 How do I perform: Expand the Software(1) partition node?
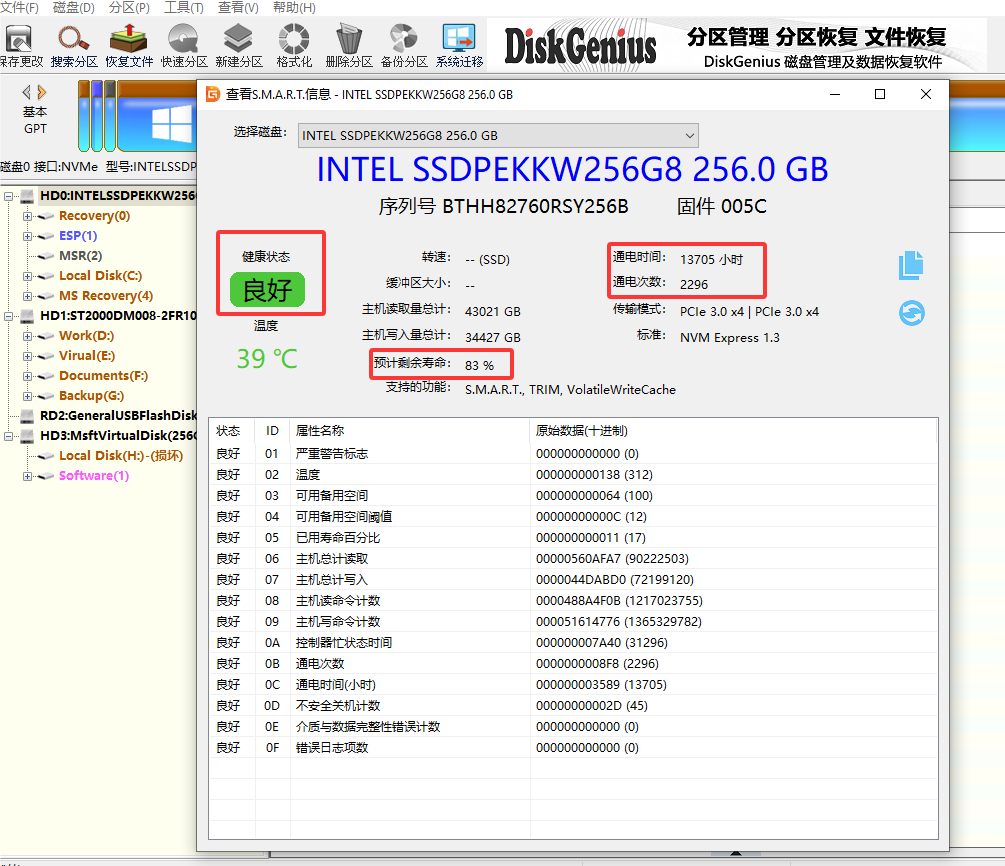tap(28, 476)
